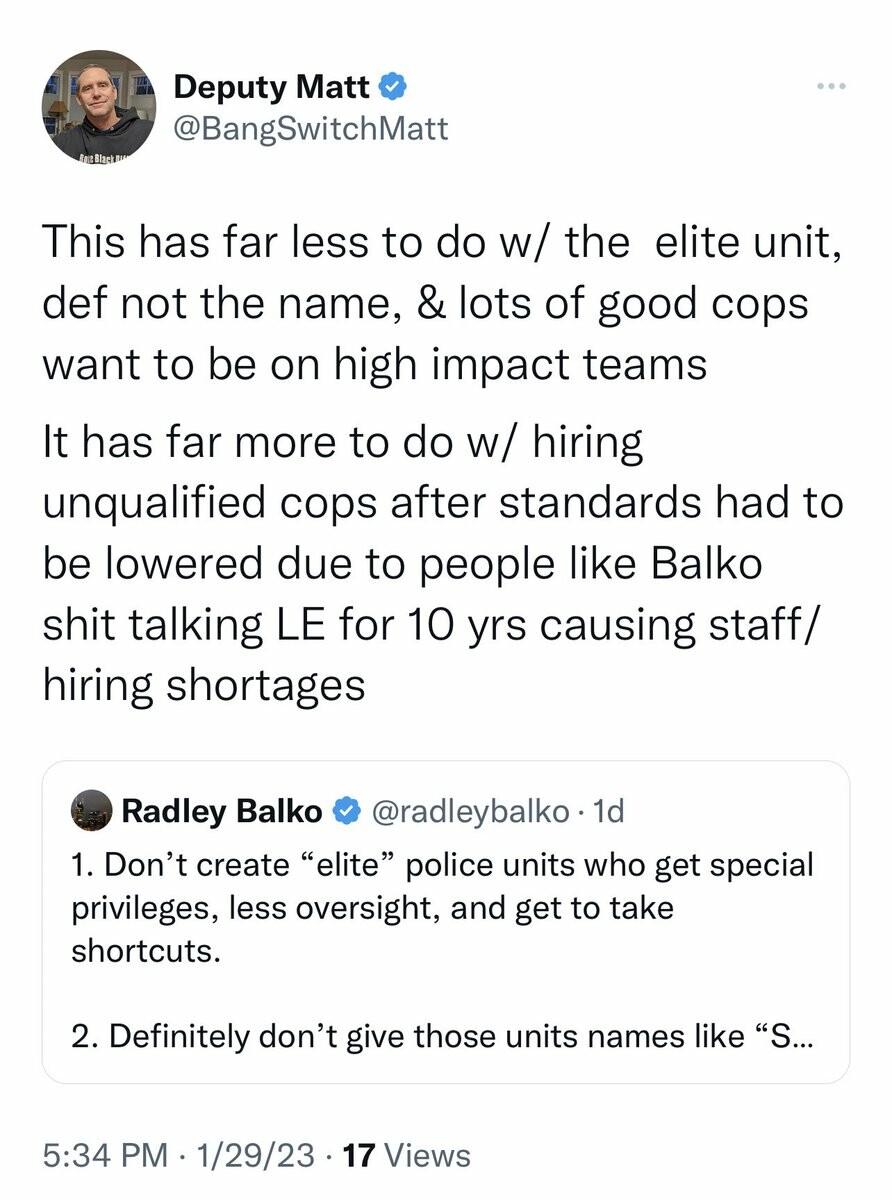Viewport: 892px width, 1200px height.
Task: Open the quoted tweet card's second point
Action: click(x=443, y=1036)
